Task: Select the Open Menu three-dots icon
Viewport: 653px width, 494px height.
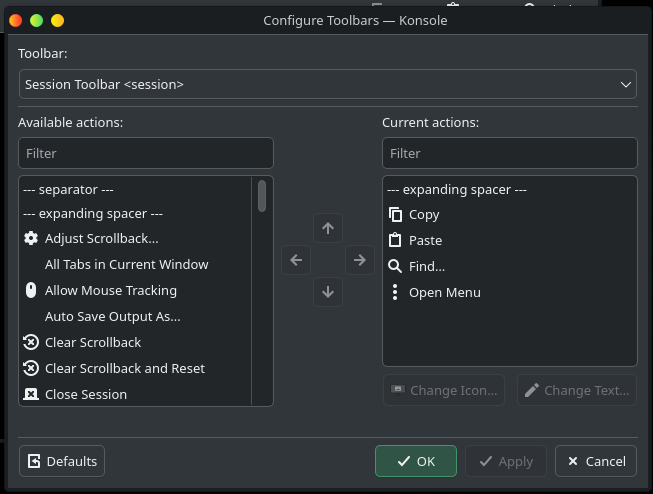Action: [x=395, y=292]
